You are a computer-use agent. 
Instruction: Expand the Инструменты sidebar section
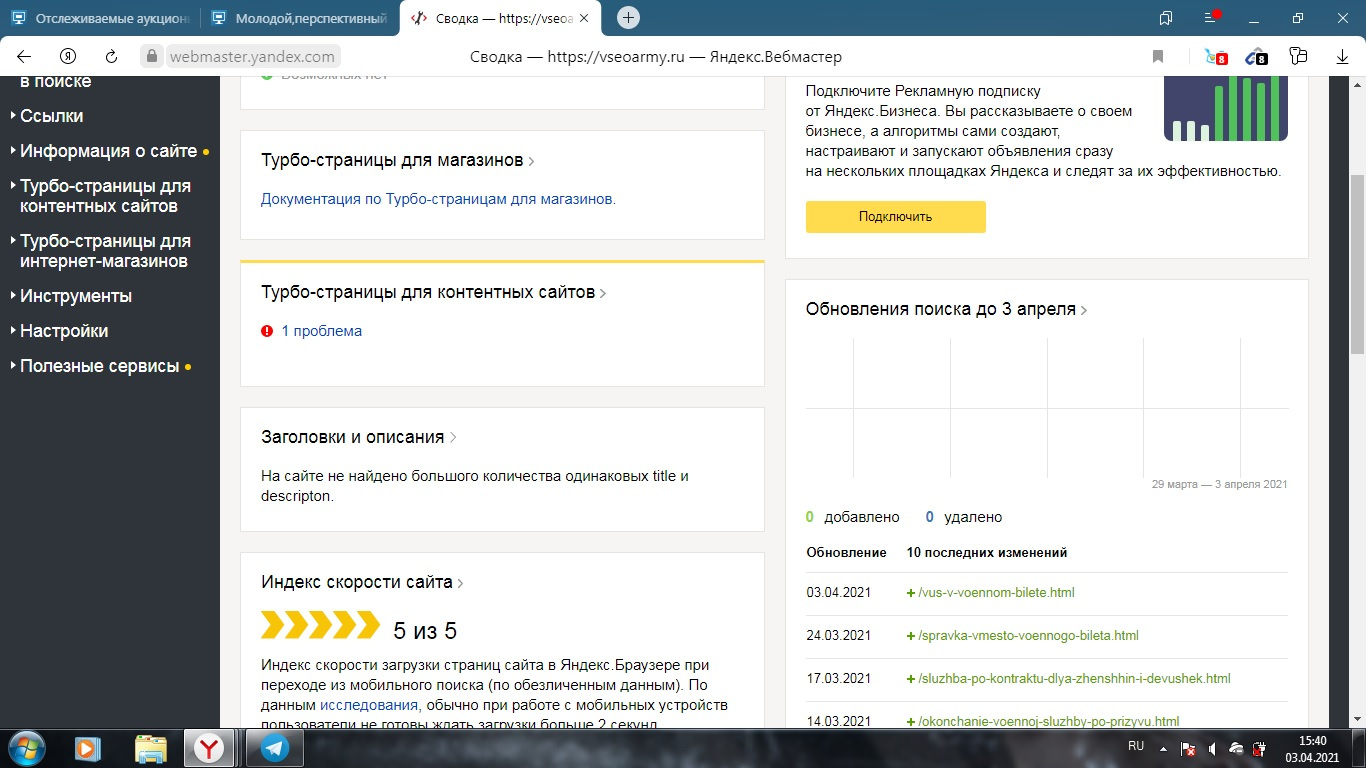coord(76,296)
